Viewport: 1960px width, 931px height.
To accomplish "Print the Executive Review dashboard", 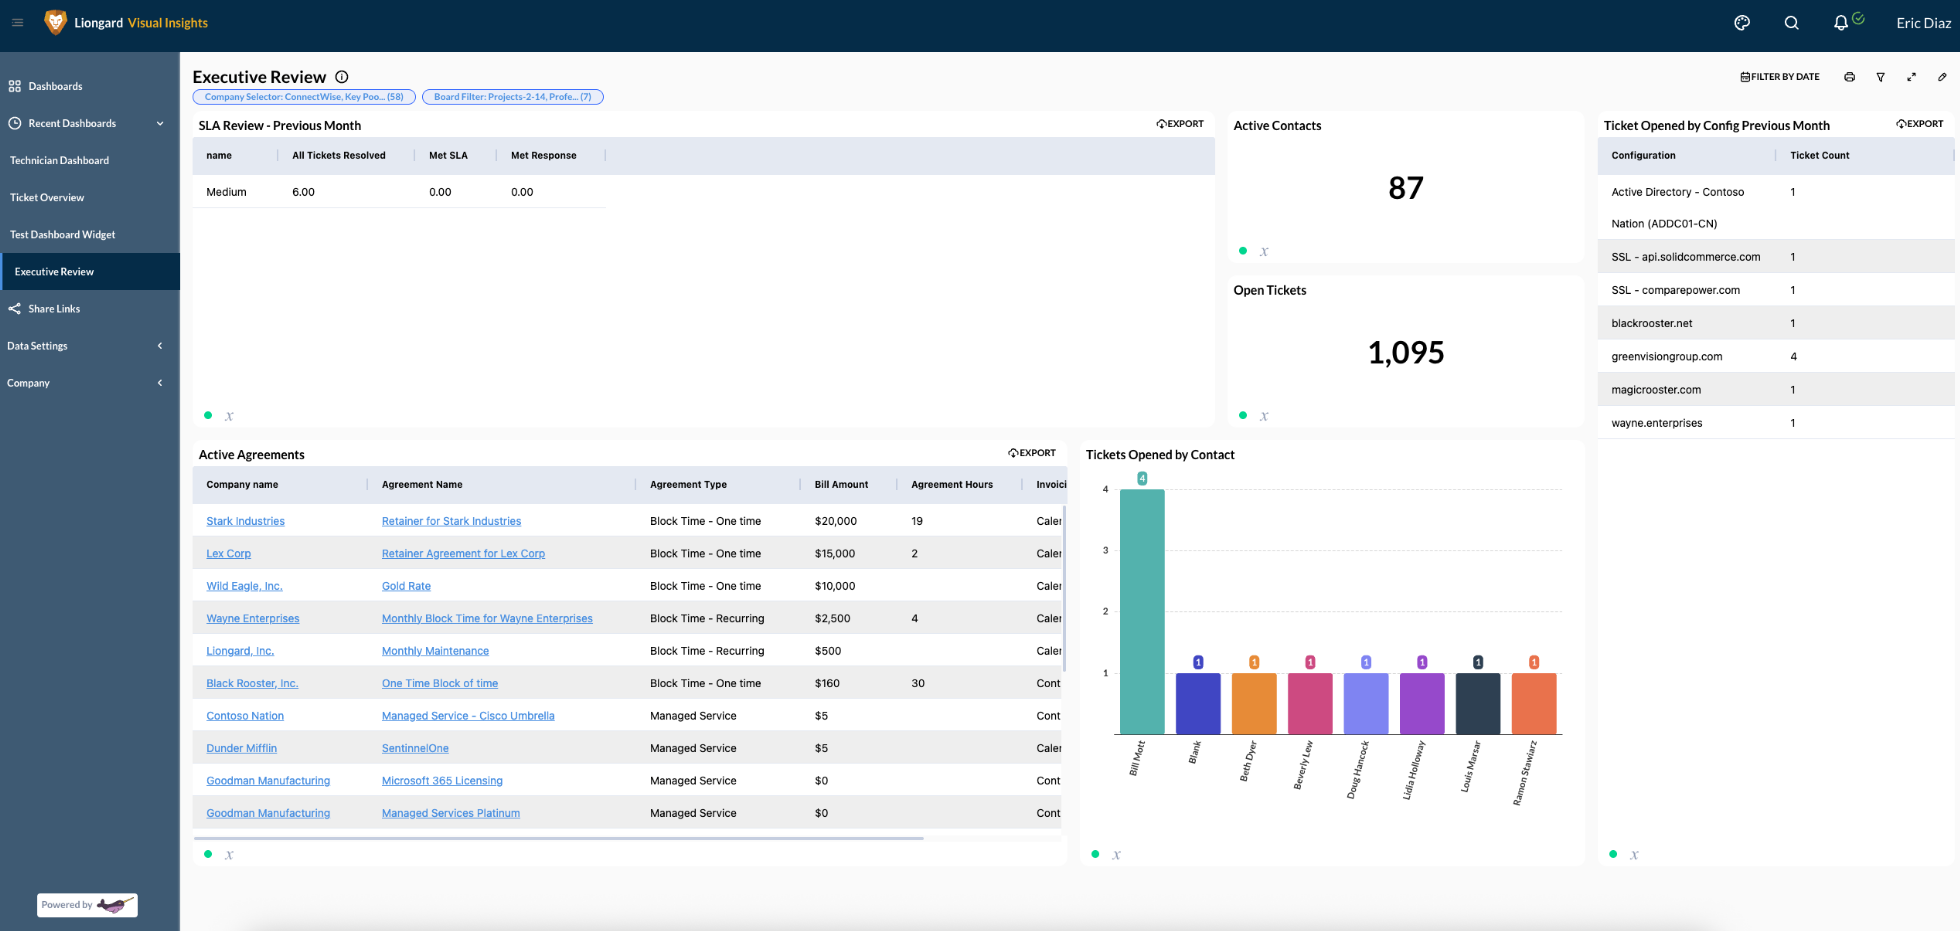I will pyautogui.click(x=1849, y=76).
